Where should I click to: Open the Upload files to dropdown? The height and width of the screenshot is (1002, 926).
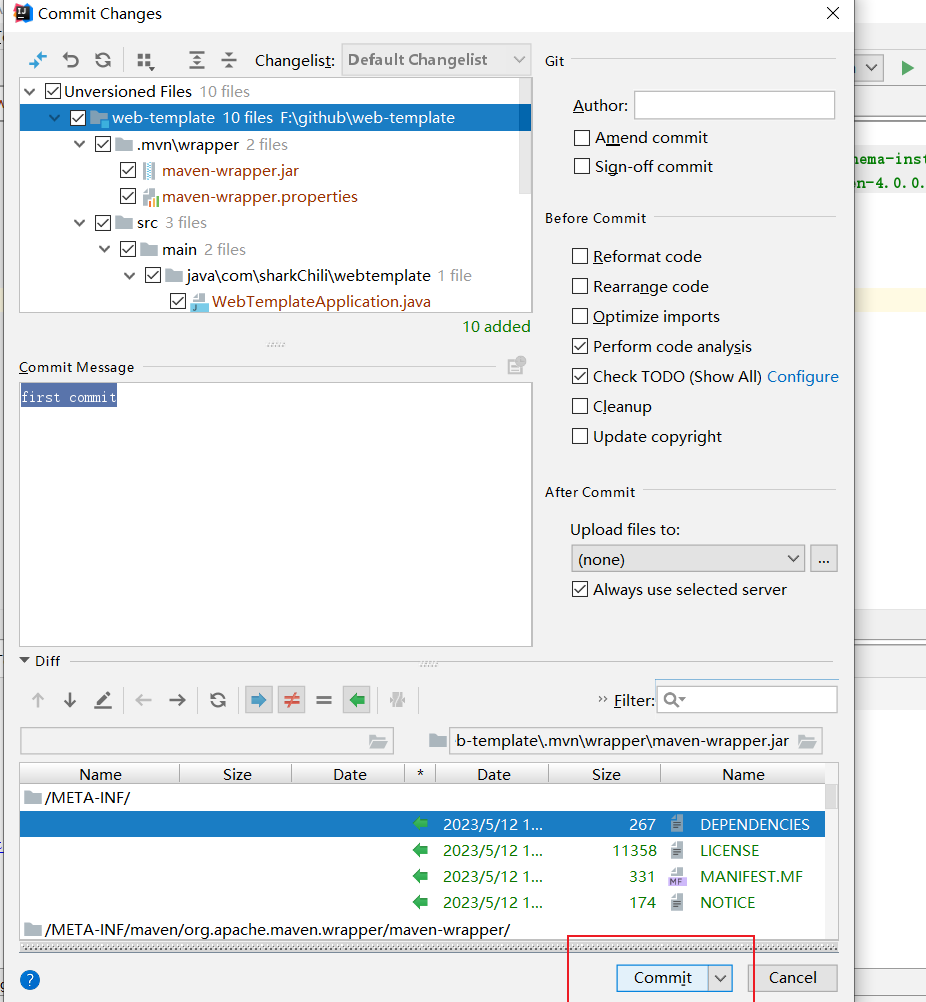coord(687,559)
